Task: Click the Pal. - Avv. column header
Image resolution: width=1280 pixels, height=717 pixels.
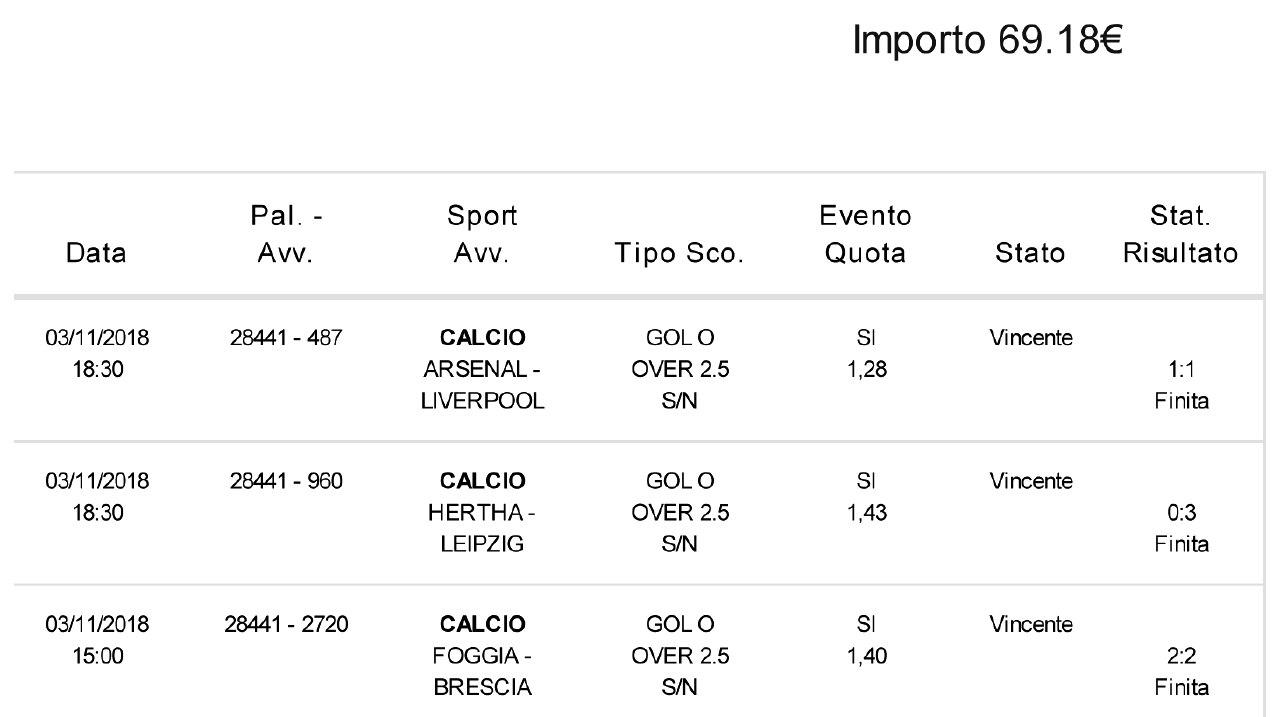Action: coord(286,234)
